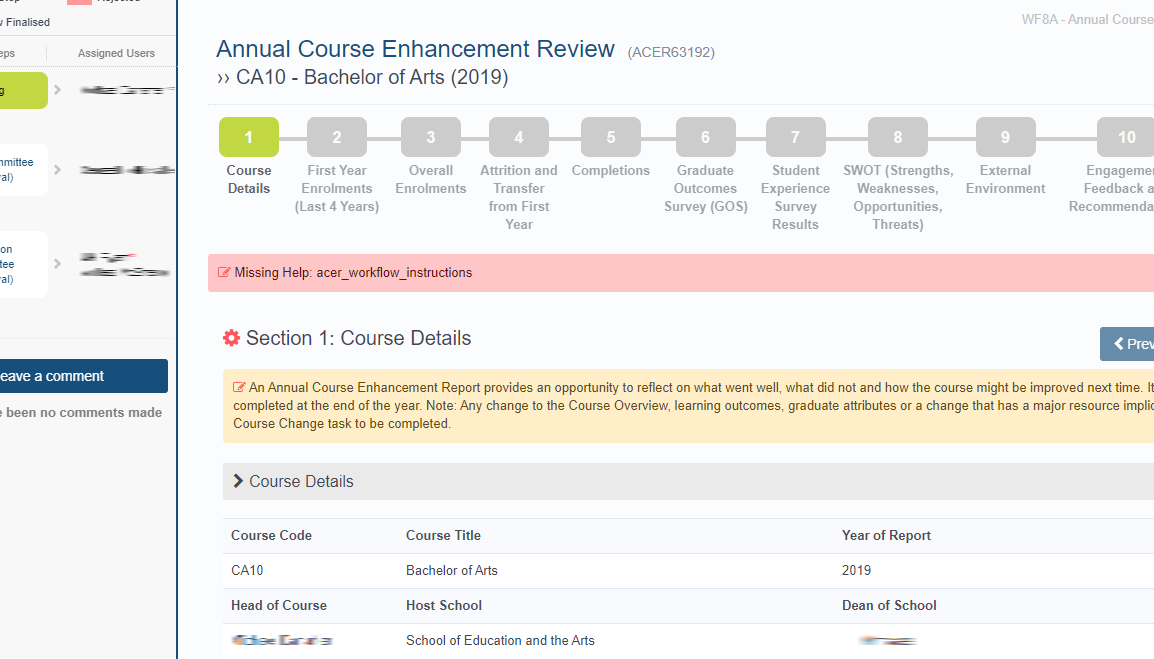Go to step 10 Engagement Feedback
Screen dimensions: 1154x659
[x=1126, y=138]
